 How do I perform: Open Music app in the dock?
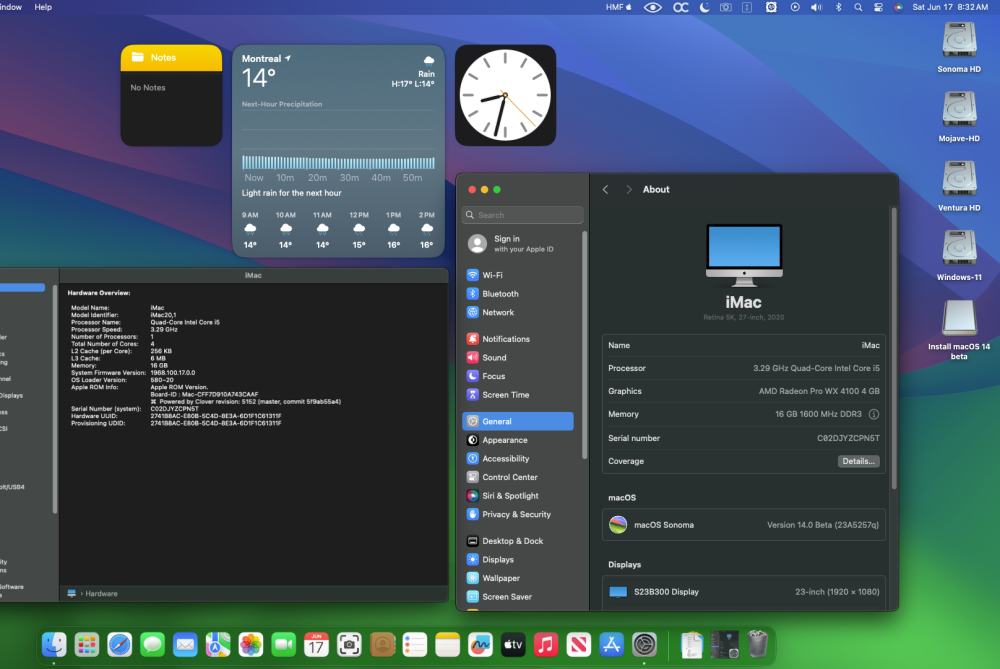546,645
